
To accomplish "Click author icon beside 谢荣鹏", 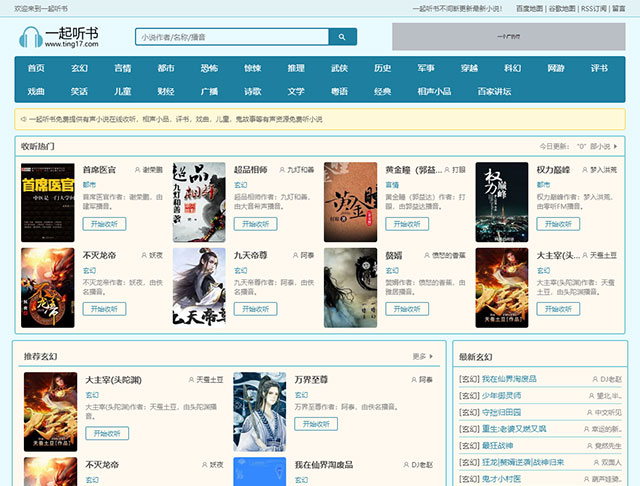I will pyautogui.click(x=136, y=170).
